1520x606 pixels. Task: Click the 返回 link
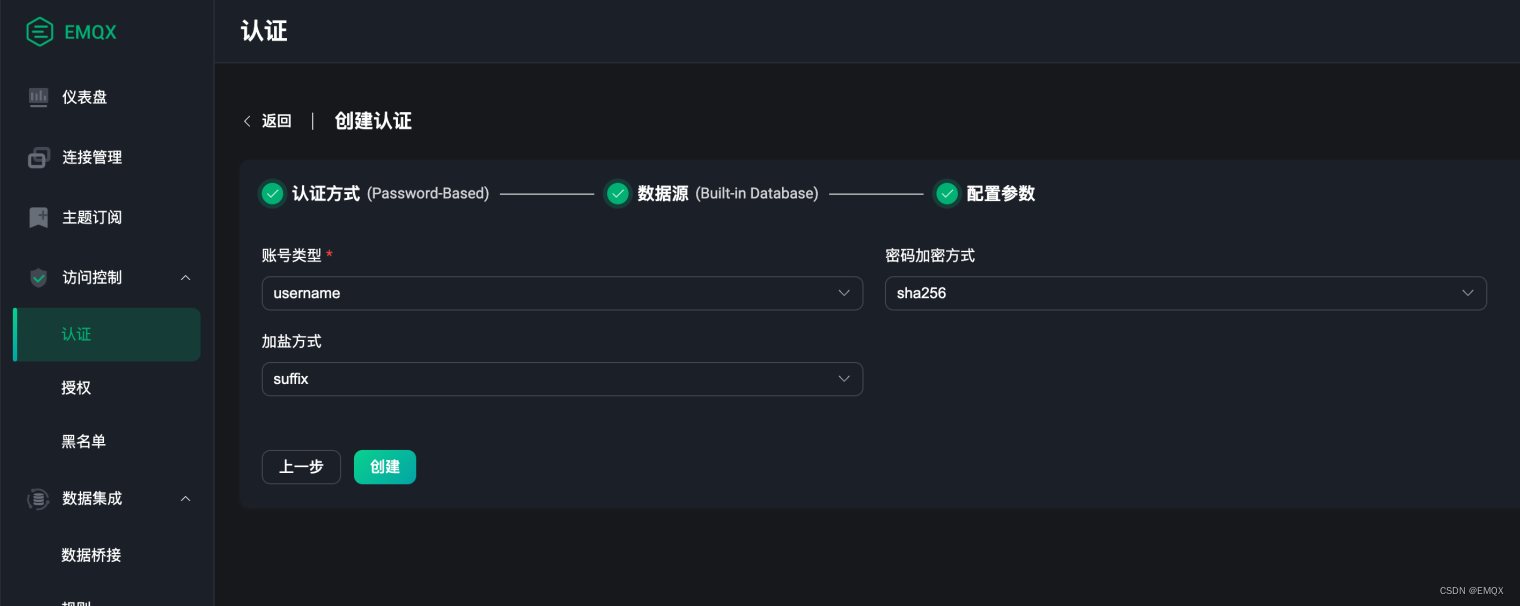tap(276, 121)
